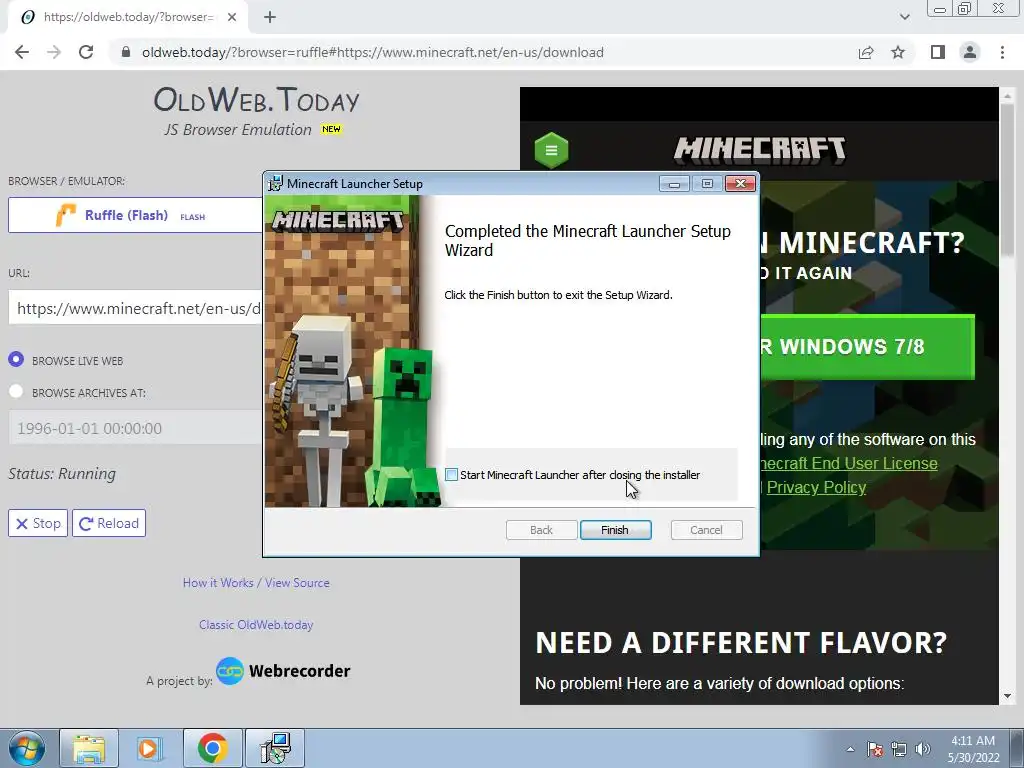This screenshot has width=1024, height=768.
Task: Click the OldWeb URL input field
Action: (136, 308)
